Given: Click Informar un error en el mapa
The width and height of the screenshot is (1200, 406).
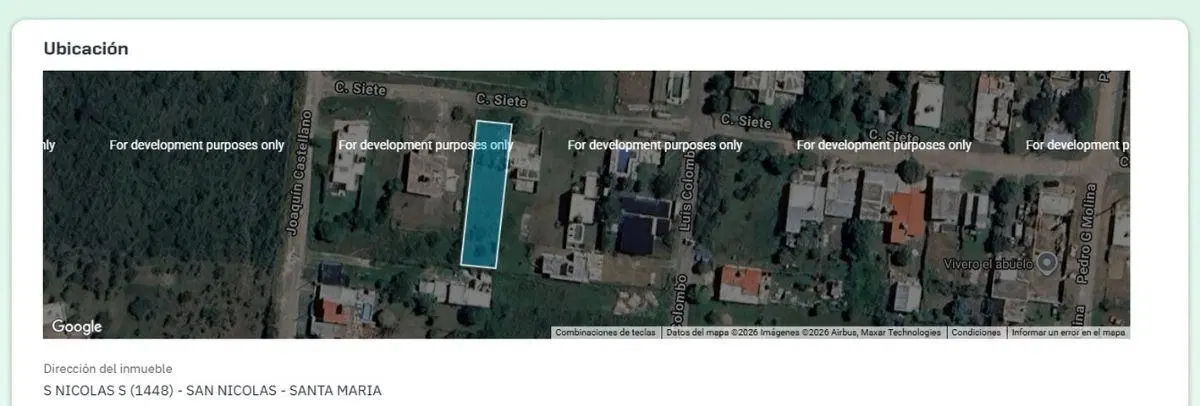Looking at the screenshot, I should pyautogui.click(x=1068, y=333).
